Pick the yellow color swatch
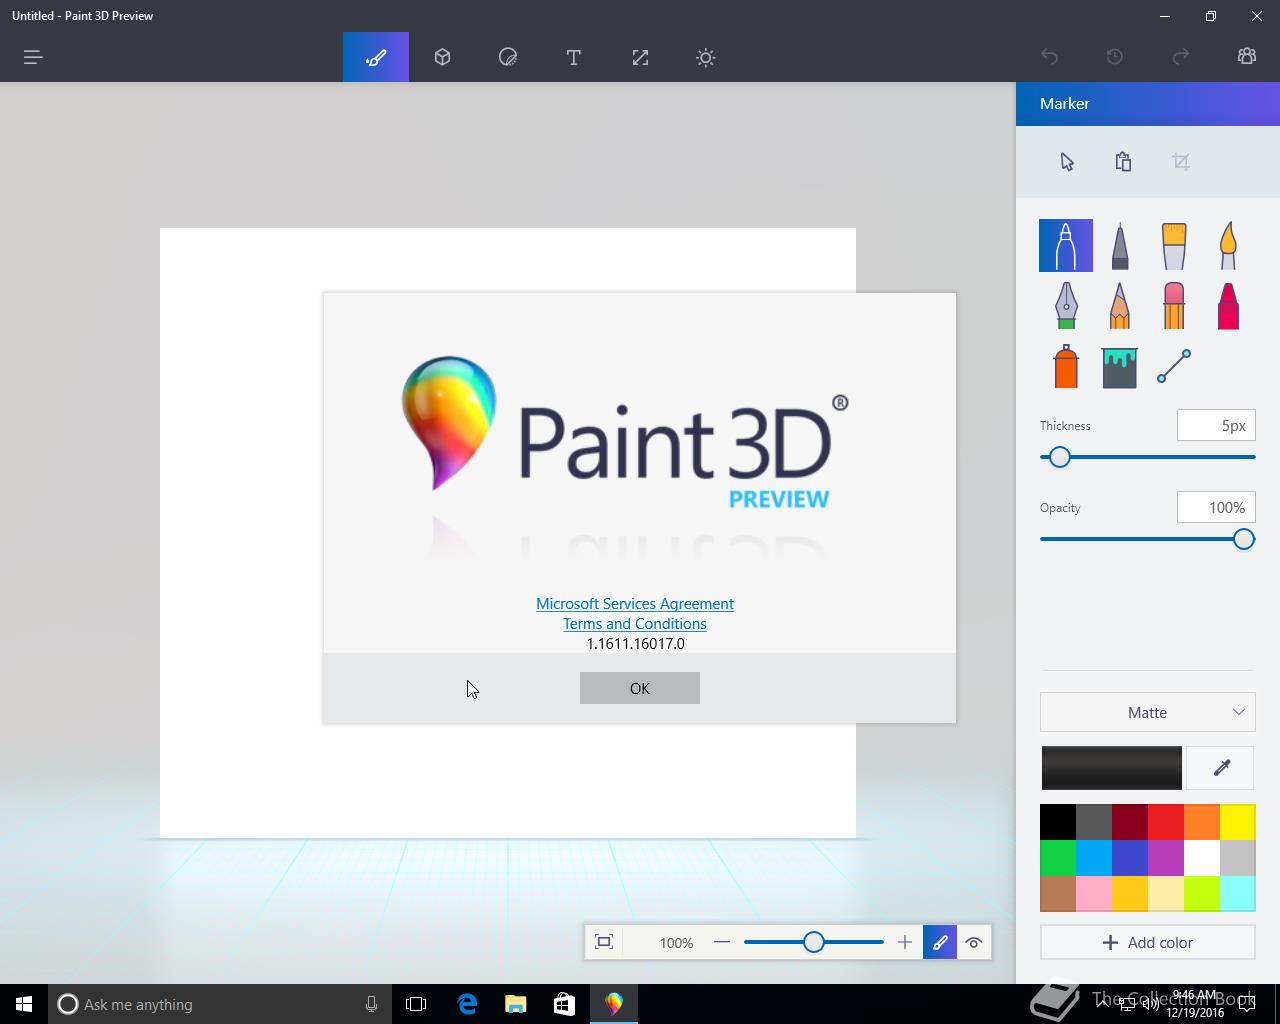Image resolution: width=1280 pixels, height=1024 pixels. tap(1238, 822)
